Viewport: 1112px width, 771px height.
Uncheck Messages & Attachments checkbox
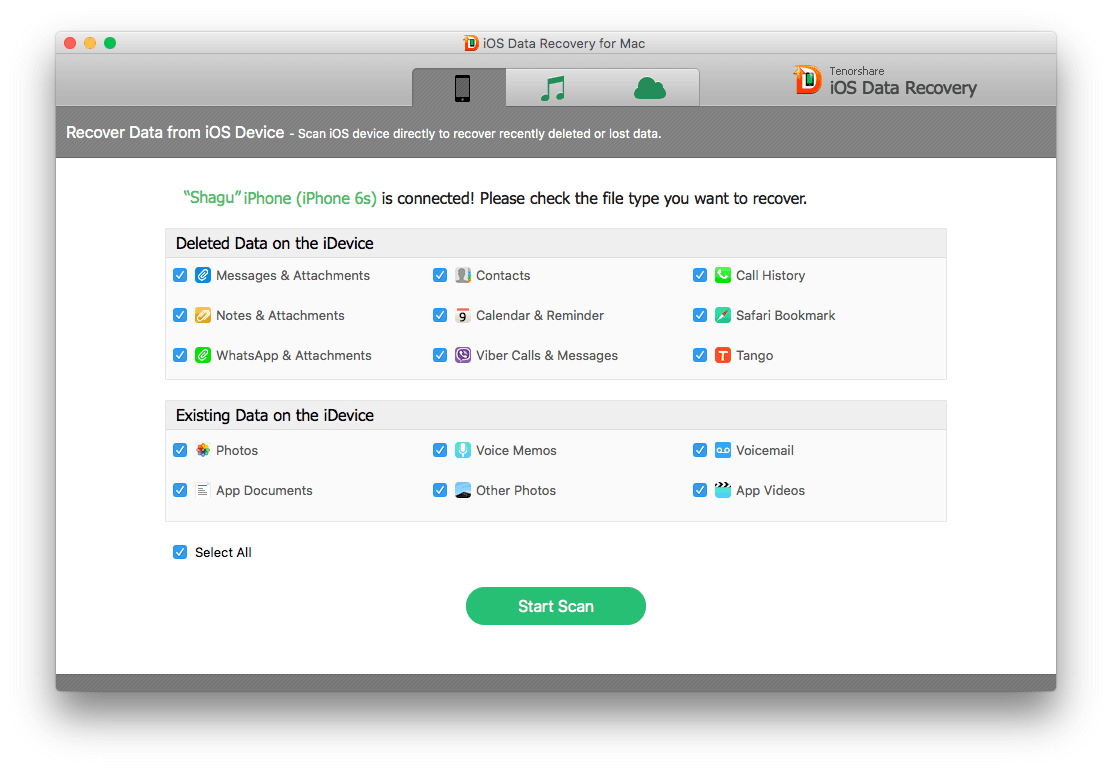180,275
